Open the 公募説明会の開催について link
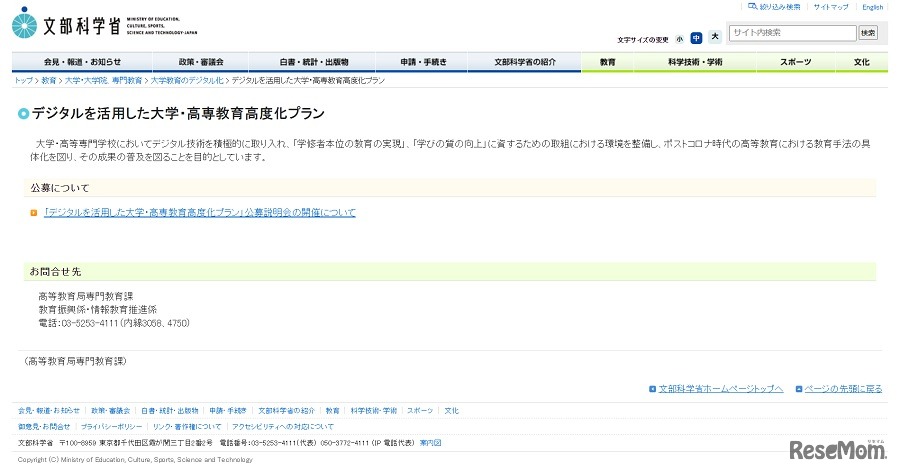This screenshot has width=900, height=473. tap(200, 212)
